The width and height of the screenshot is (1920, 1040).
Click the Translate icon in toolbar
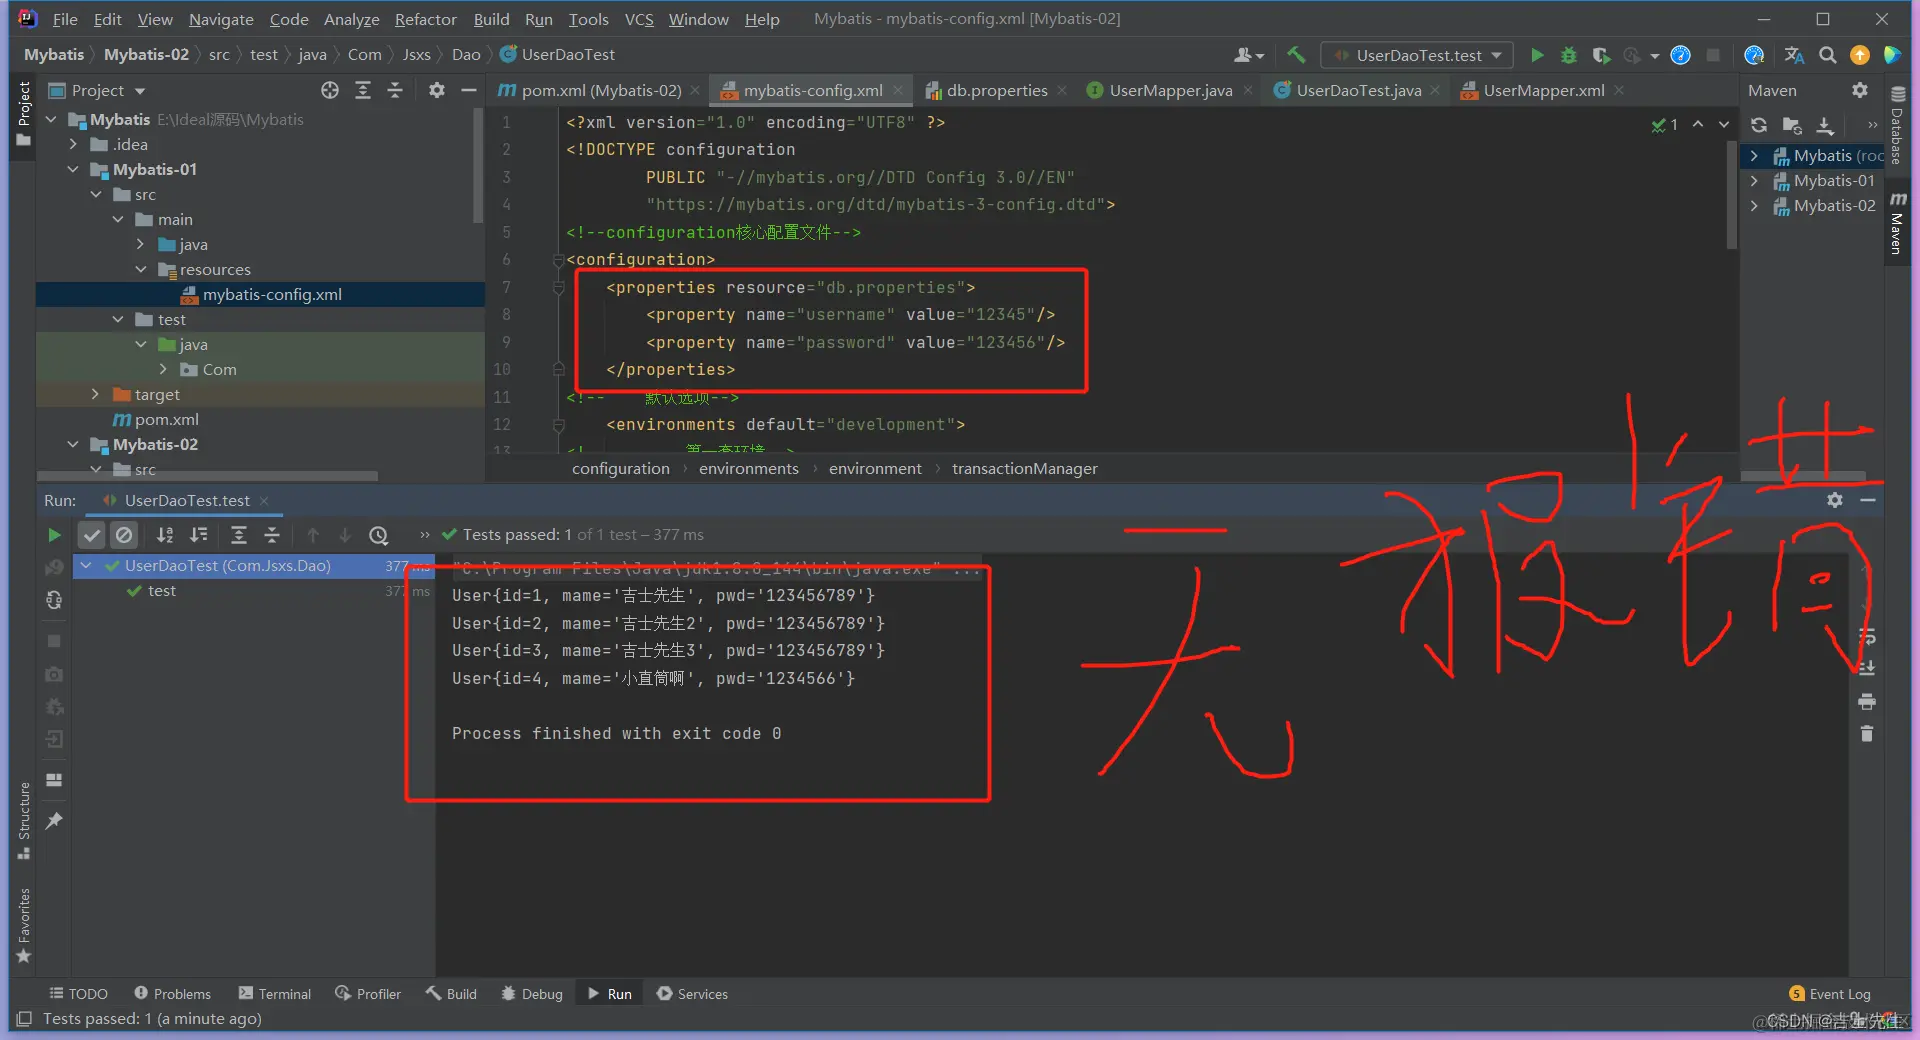point(1794,55)
